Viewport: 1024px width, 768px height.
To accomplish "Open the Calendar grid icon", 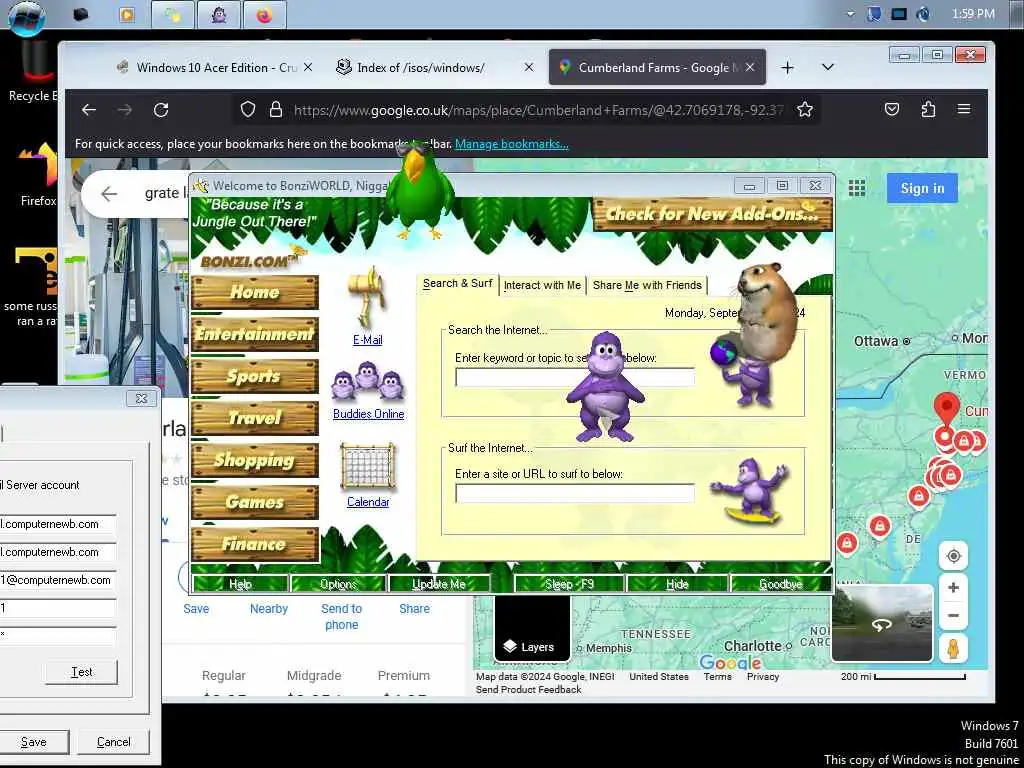I will (x=368, y=468).
